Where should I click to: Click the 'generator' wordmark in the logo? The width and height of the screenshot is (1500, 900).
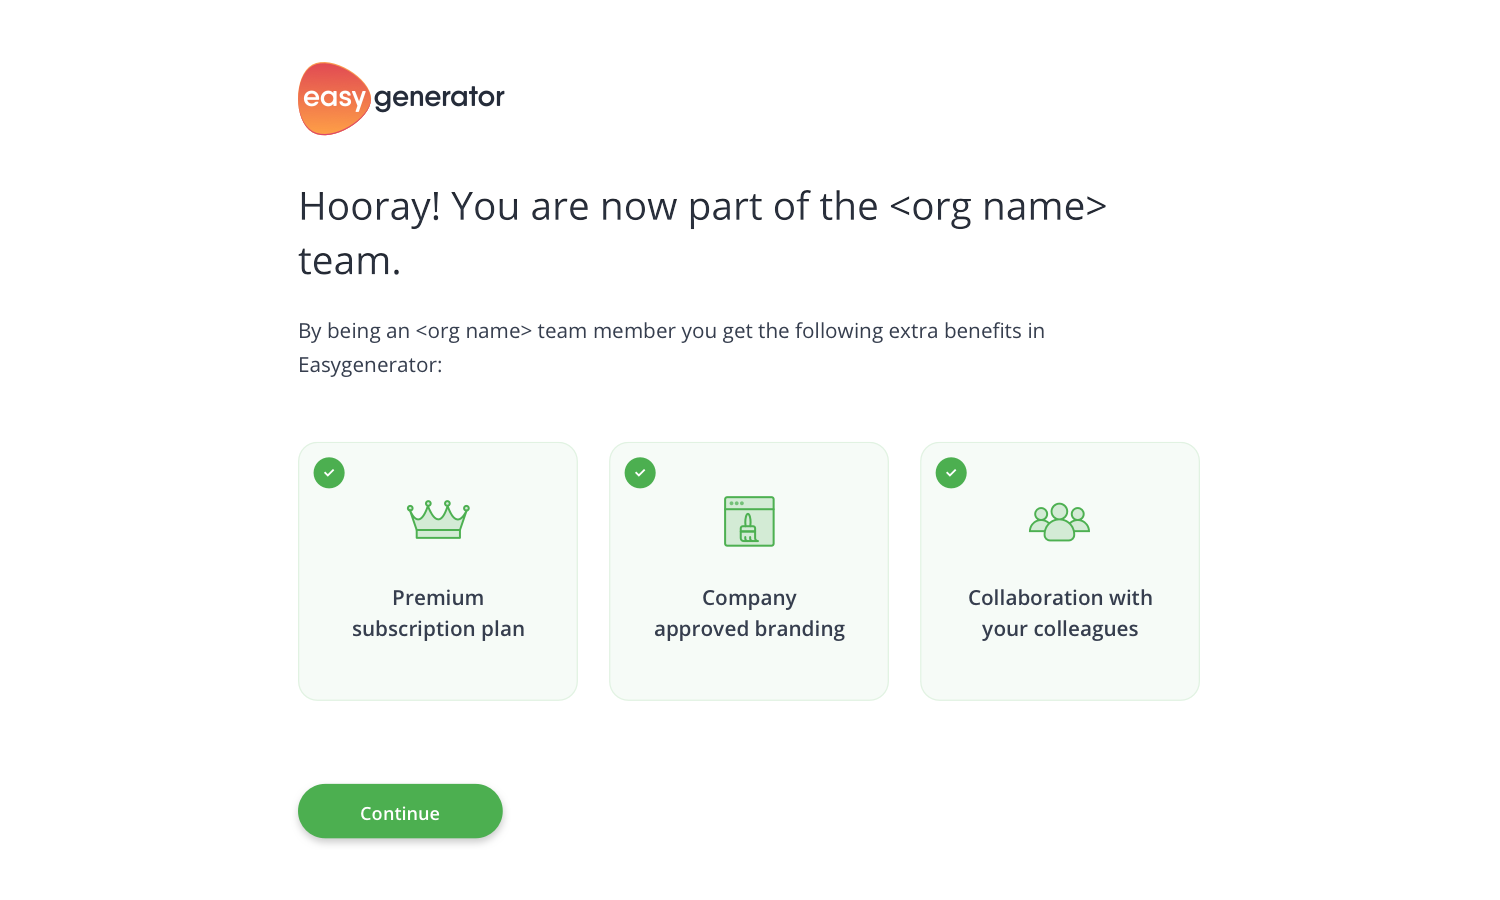[439, 98]
